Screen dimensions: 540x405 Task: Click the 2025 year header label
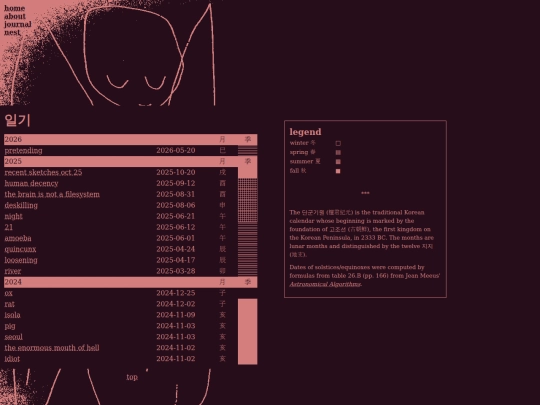pyautogui.click(x=13, y=161)
